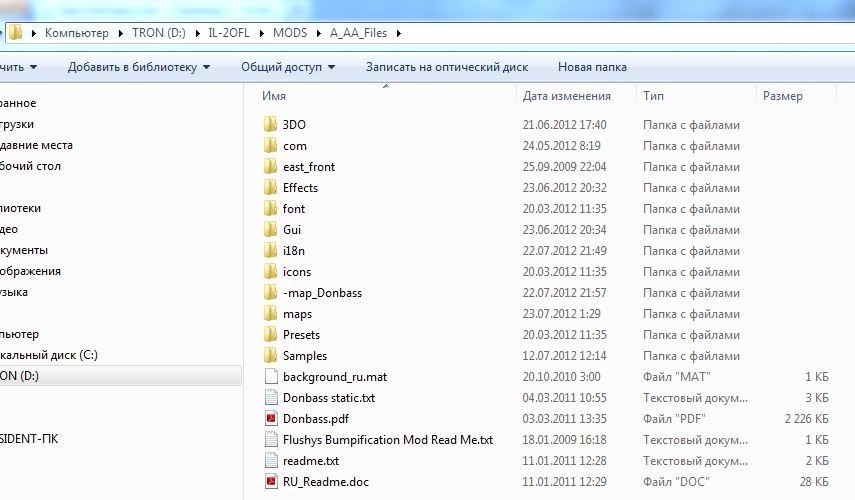Image resolution: width=855 pixels, height=500 pixels.
Task: Click the date 23.07.2012 1:29
Action: tap(562, 314)
